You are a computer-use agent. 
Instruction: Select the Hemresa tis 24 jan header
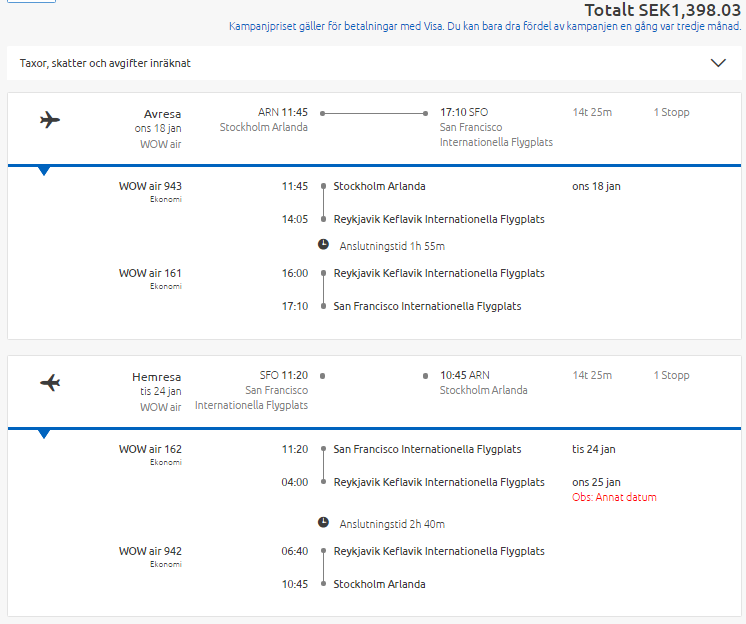[157, 384]
